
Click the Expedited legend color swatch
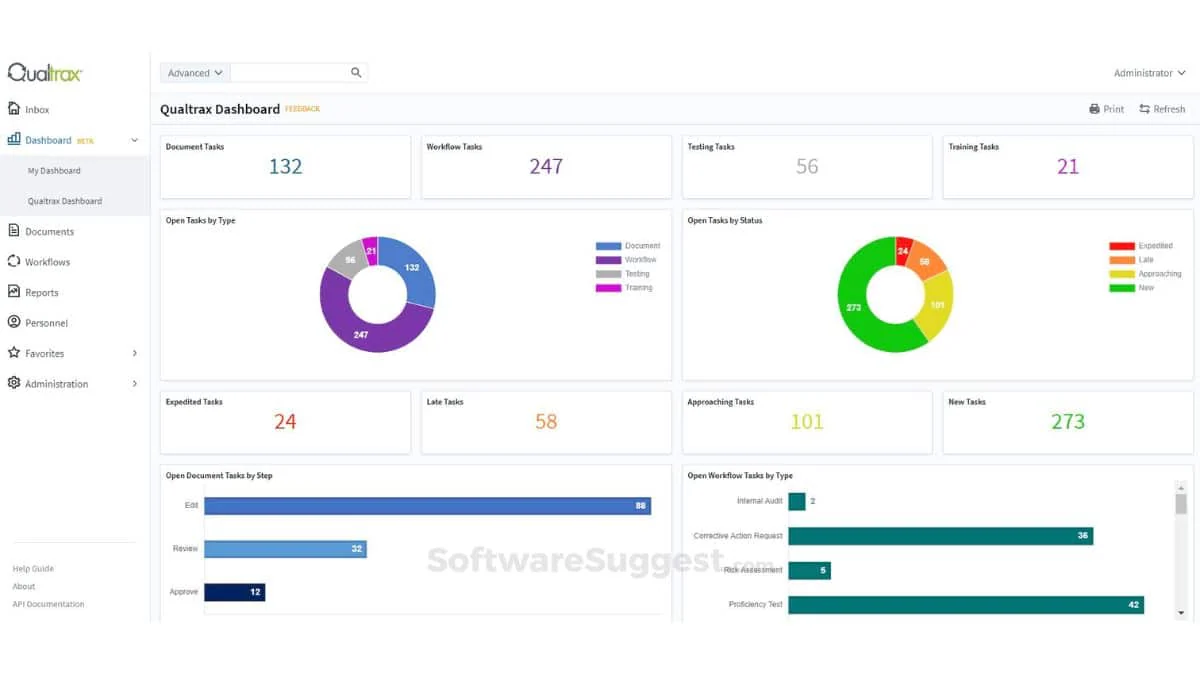pyautogui.click(x=1122, y=246)
